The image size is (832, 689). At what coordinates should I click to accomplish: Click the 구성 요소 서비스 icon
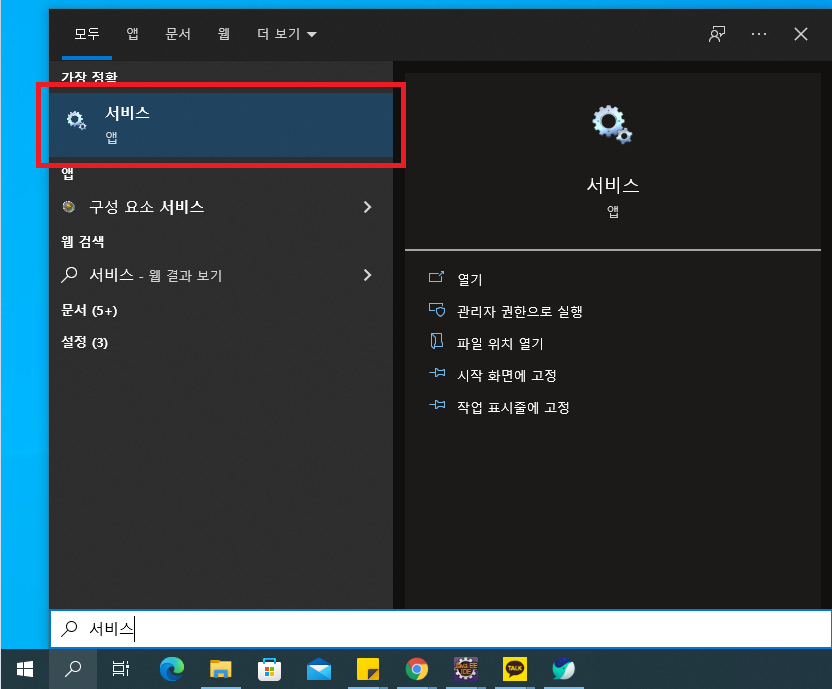[69, 206]
